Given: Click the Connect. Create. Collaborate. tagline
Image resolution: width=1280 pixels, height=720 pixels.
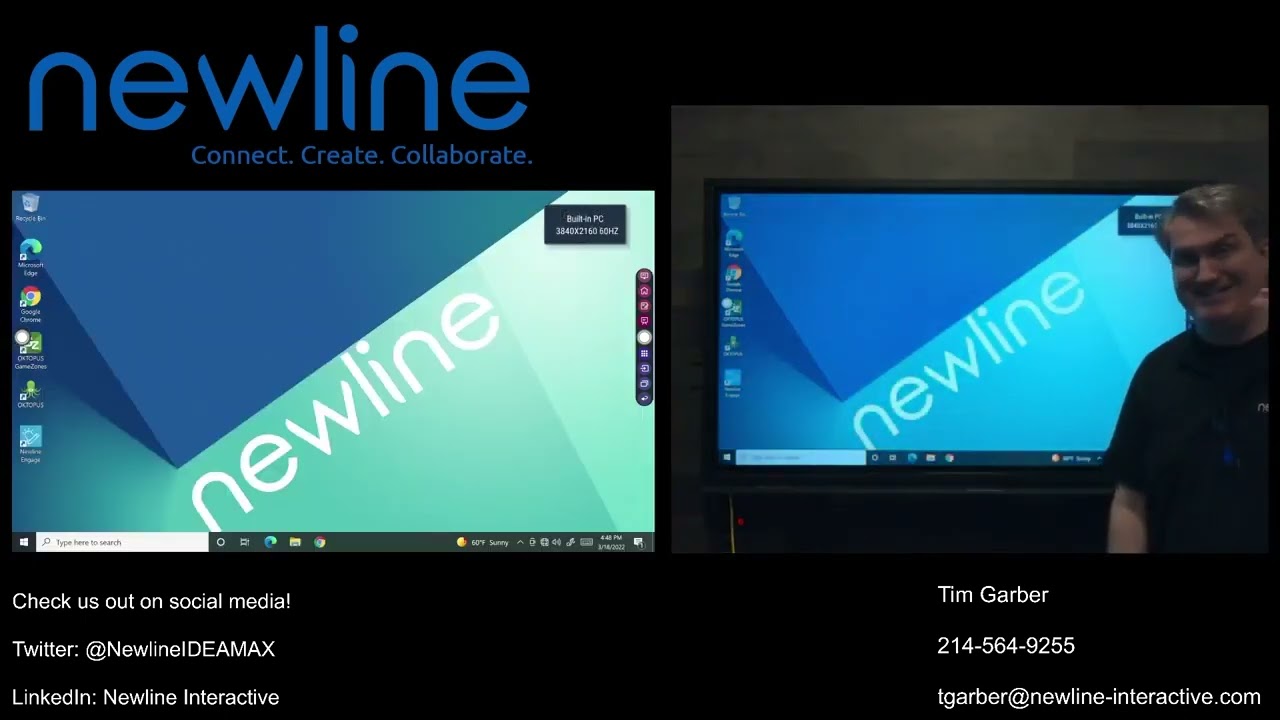Looking at the screenshot, I should tap(362, 155).
